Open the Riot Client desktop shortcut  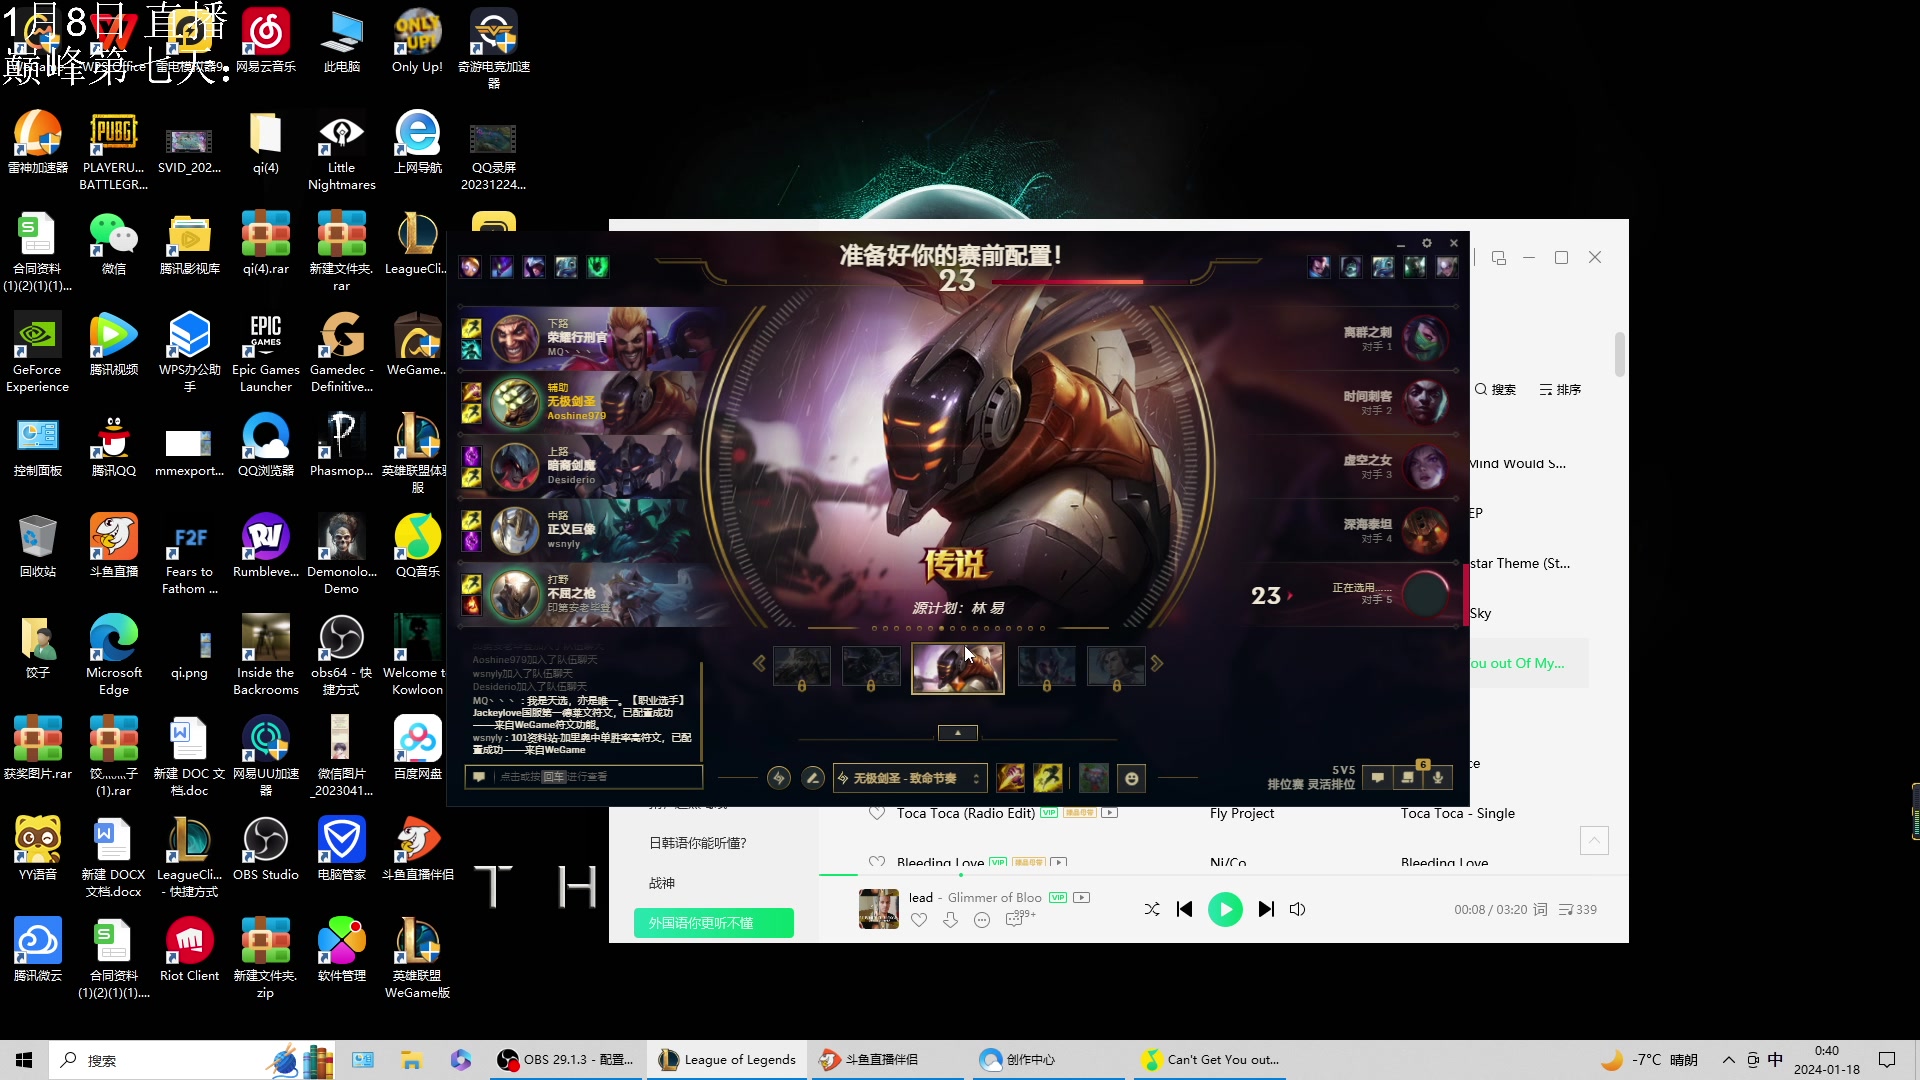point(189,950)
